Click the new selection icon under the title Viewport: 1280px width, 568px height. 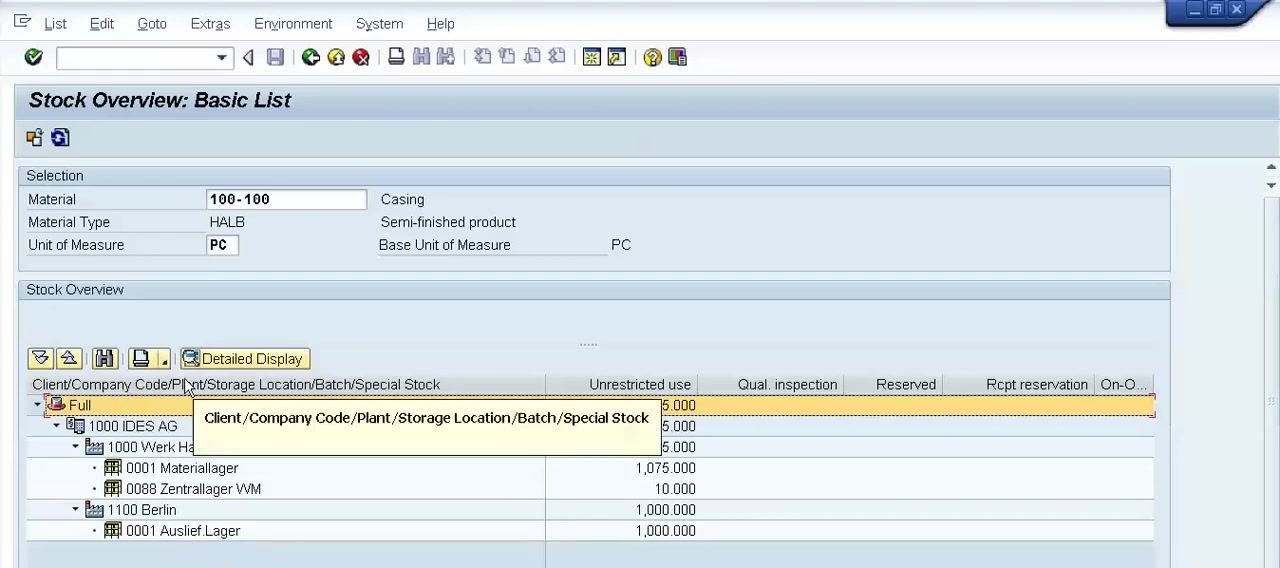coord(35,138)
